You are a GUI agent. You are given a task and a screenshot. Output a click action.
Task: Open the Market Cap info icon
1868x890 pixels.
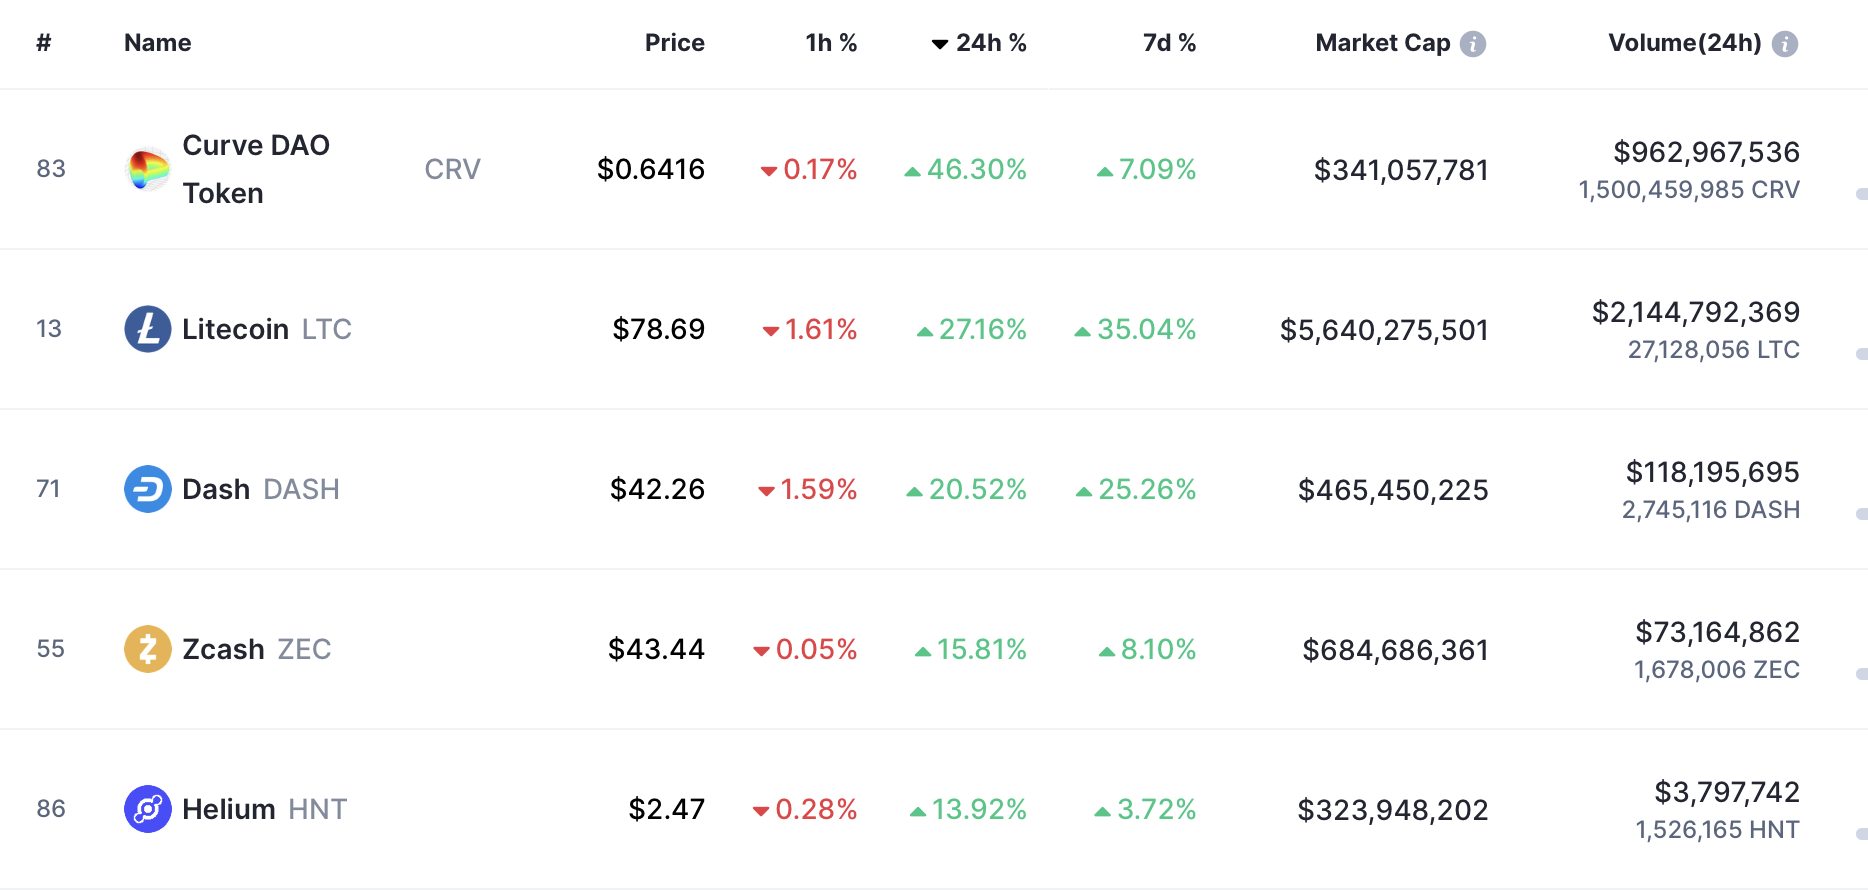(x=1473, y=44)
